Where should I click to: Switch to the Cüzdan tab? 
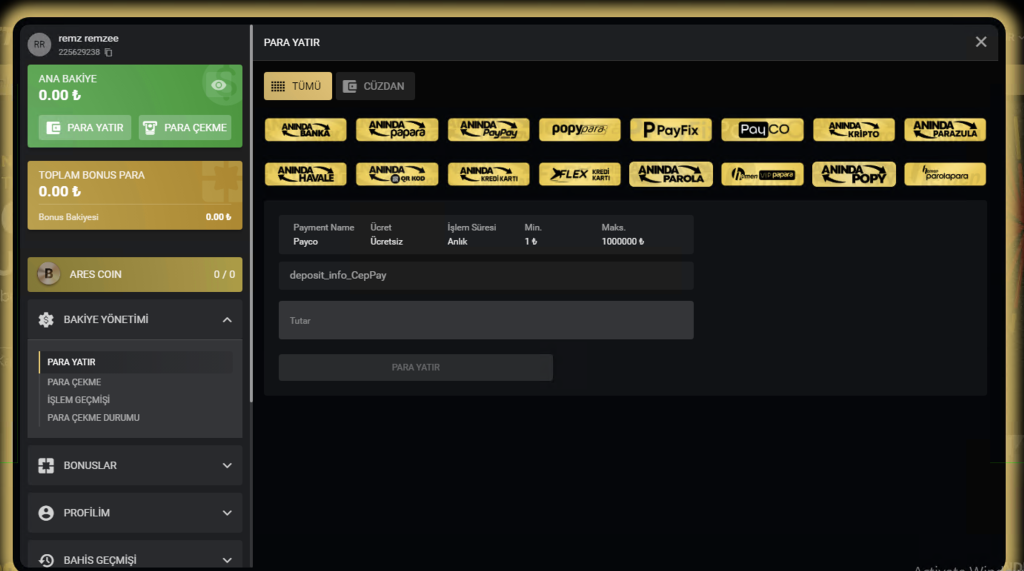point(375,86)
